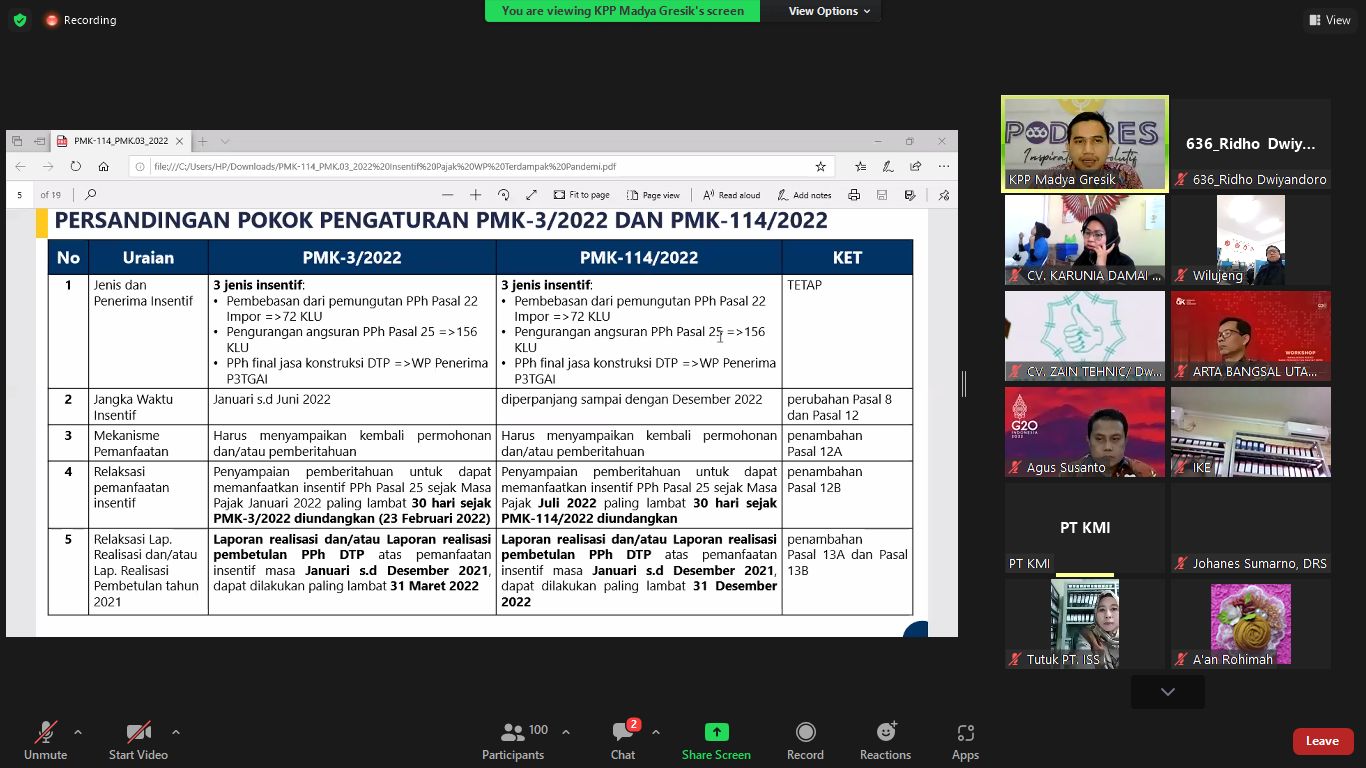Screen dimensions: 1366x768
Task: Switch layout with the View button
Action: point(1330,20)
